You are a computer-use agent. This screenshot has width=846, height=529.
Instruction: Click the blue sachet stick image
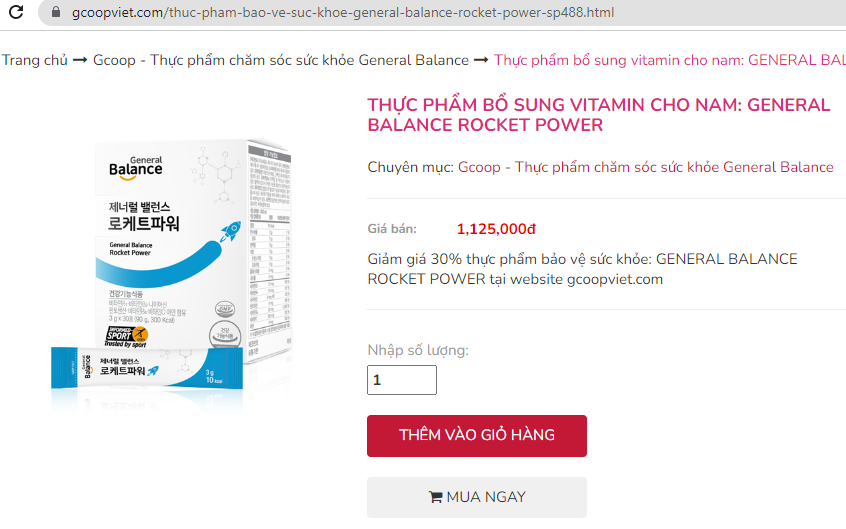147,368
